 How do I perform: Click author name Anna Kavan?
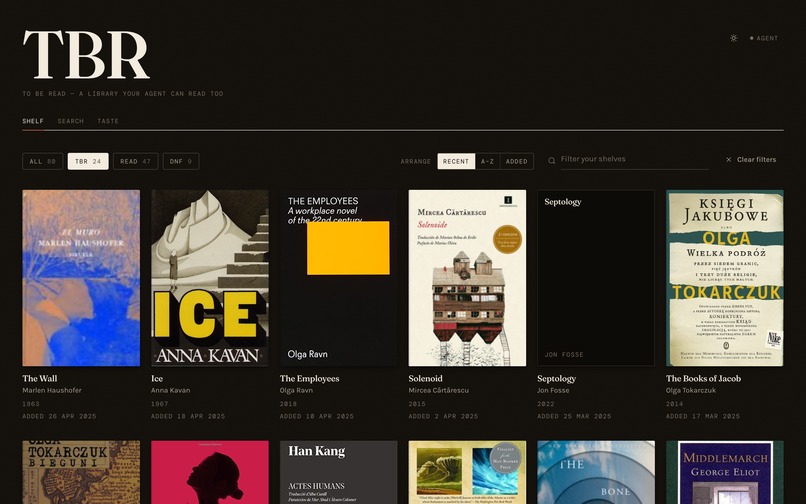point(171,390)
